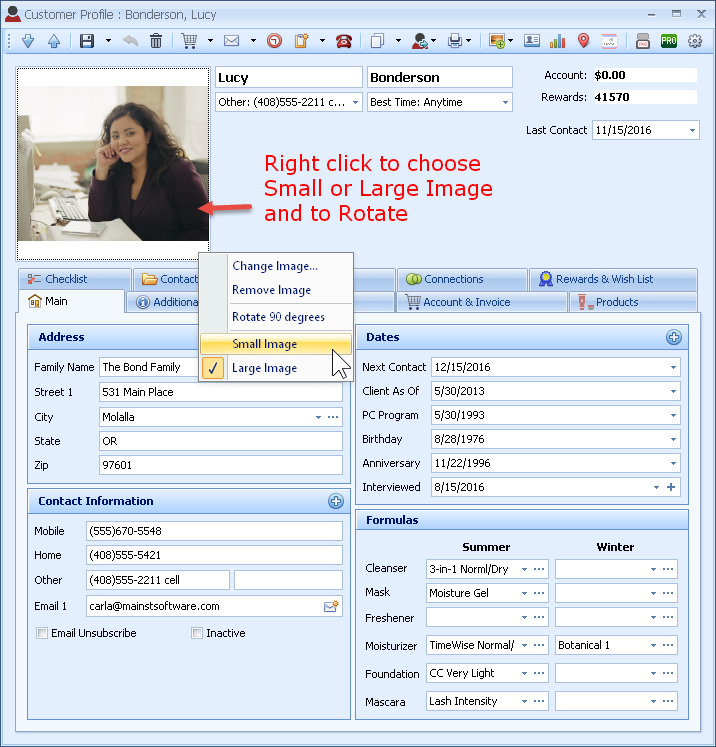This screenshot has height=747, width=716.
Task: Click the email envelope icon in Email 1 field
Action: click(x=331, y=606)
